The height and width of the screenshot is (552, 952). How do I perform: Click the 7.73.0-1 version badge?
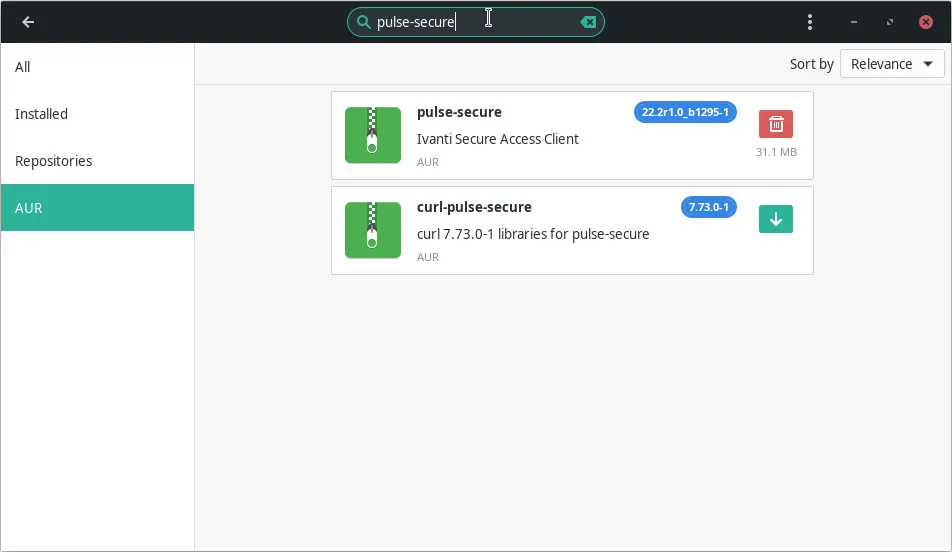(709, 207)
